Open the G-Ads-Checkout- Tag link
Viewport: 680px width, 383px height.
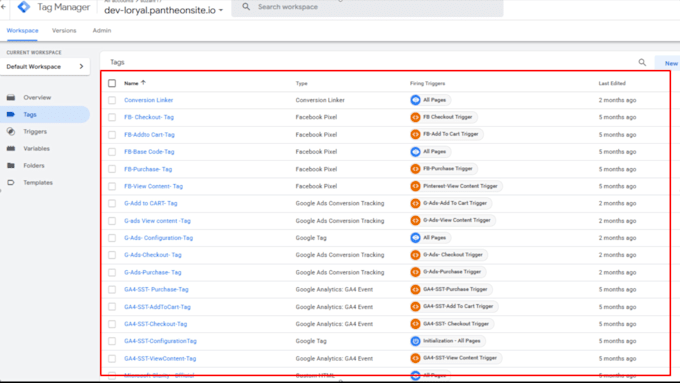click(x=153, y=255)
